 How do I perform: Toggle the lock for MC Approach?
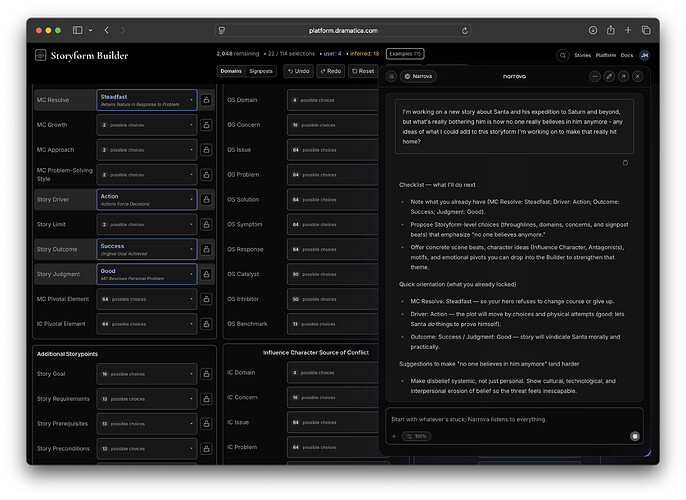tap(206, 150)
